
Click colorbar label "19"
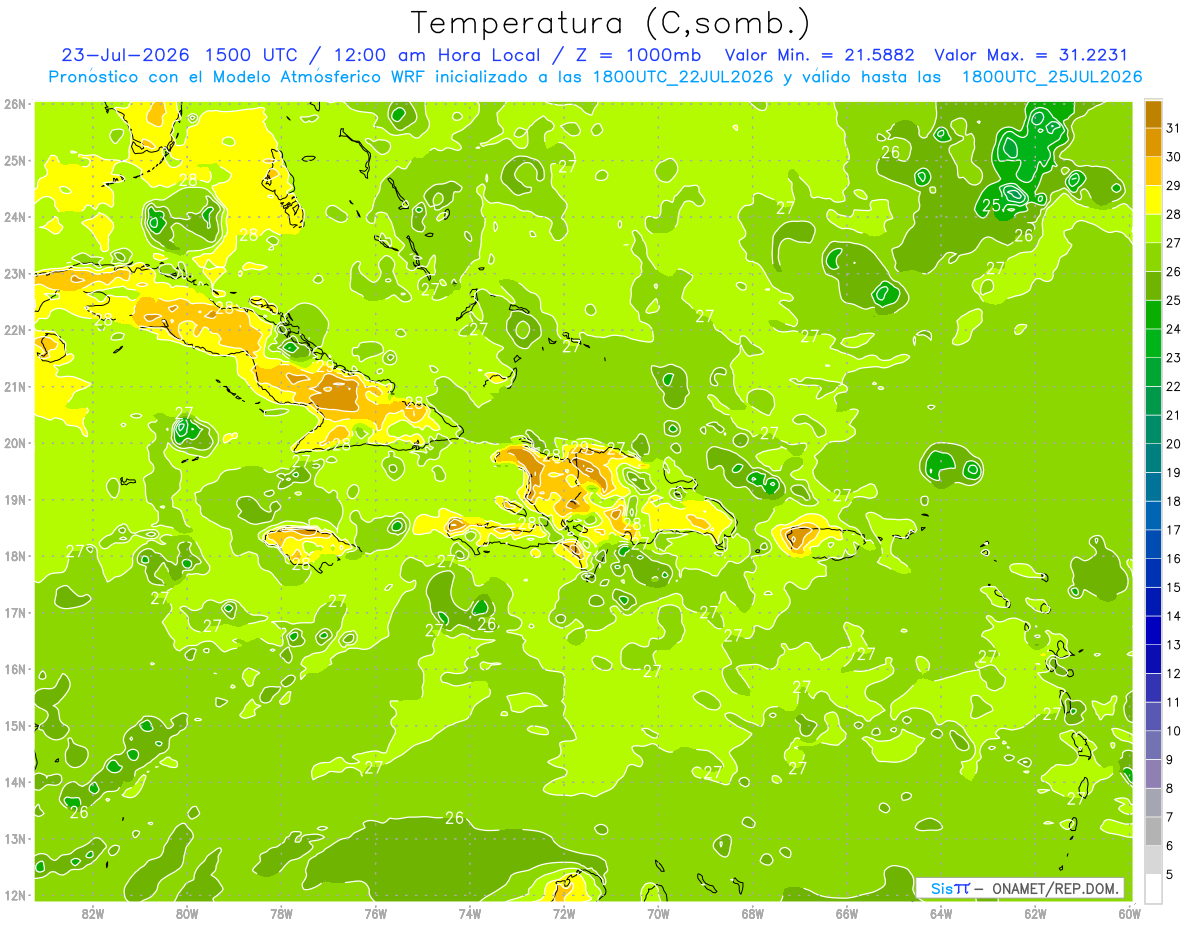(x=1174, y=472)
